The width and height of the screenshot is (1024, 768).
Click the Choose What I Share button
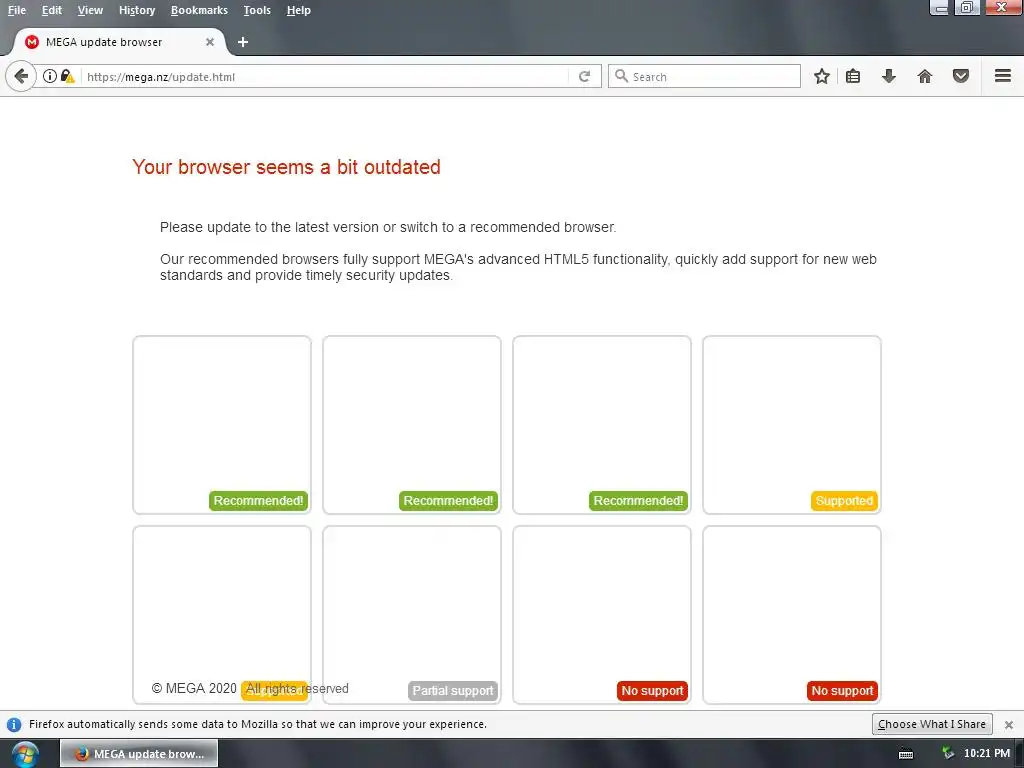[x=932, y=724]
